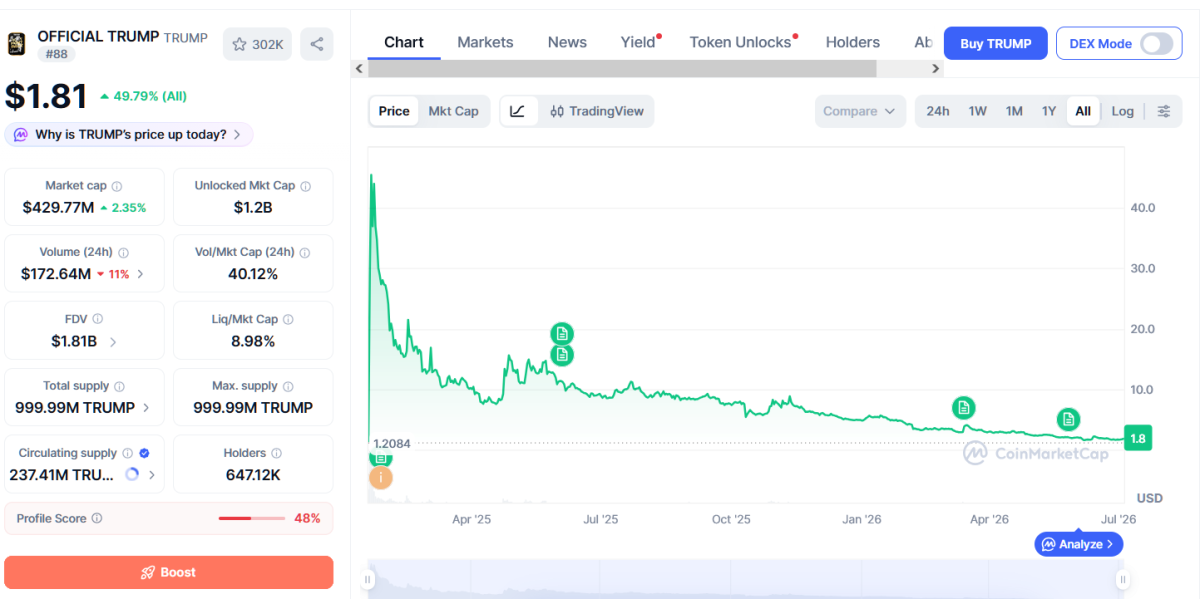Click the Analyze button
1200x599 pixels.
coord(1079,544)
